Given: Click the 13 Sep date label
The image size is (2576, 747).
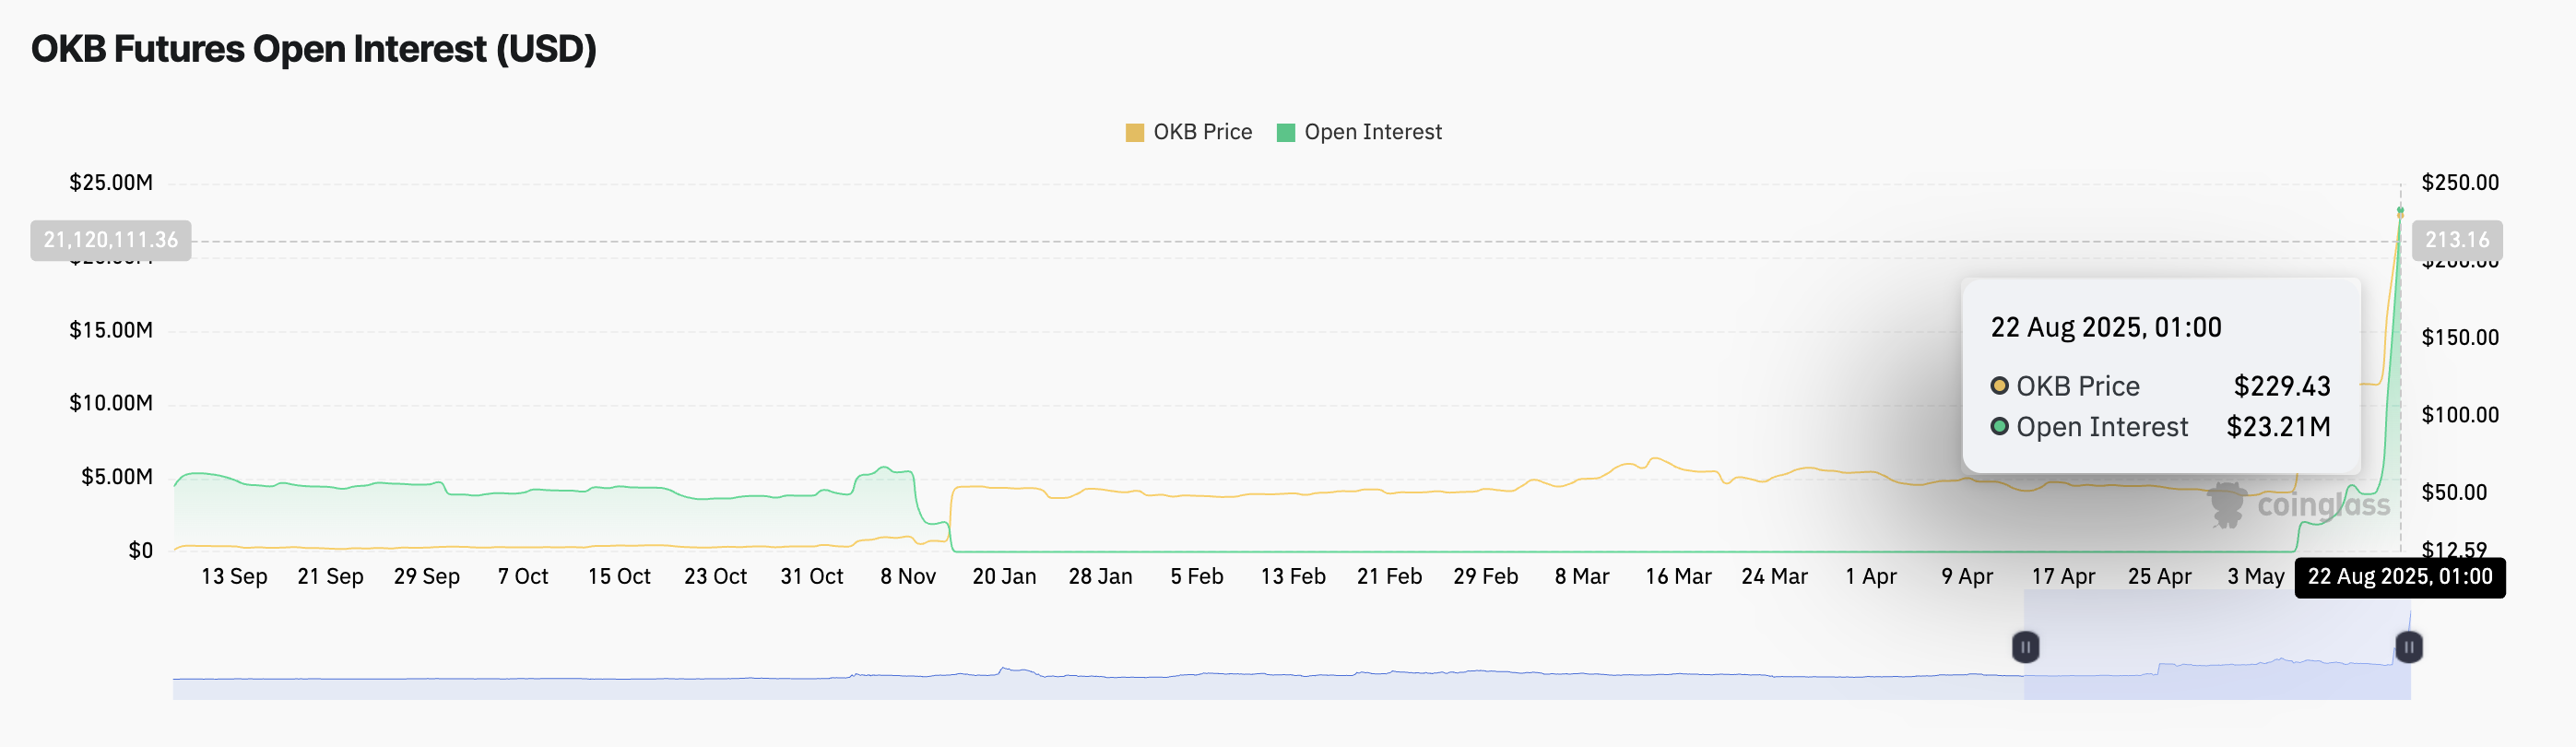Looking at the screenshot, I should point(234,577).
